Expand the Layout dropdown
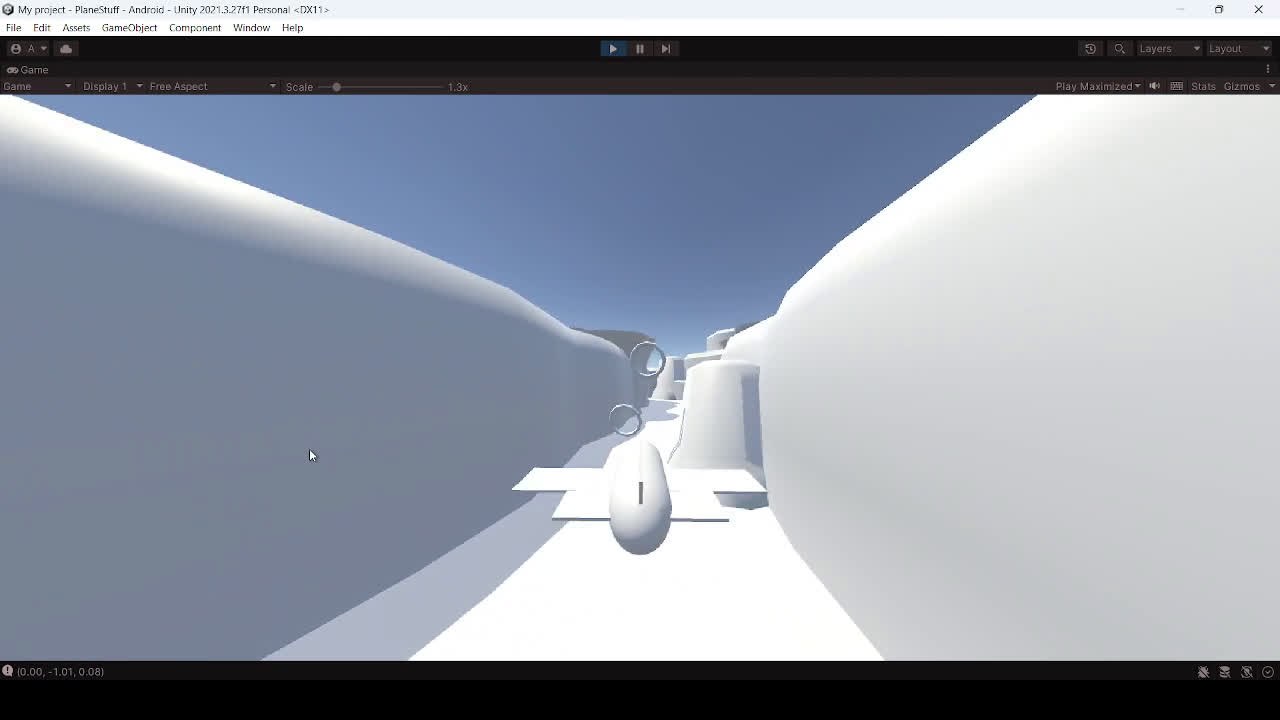 (x=1239, y=48)
